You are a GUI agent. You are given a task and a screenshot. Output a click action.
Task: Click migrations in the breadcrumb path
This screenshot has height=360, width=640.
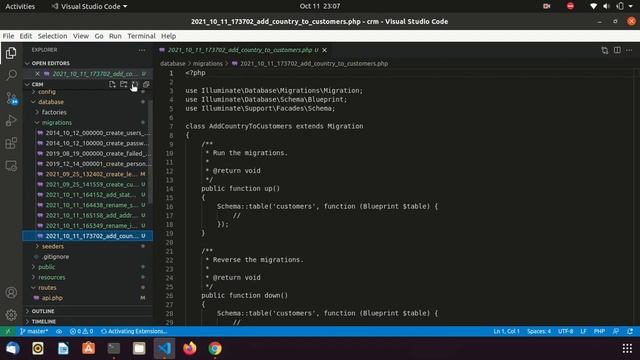(x=208, y=64)
